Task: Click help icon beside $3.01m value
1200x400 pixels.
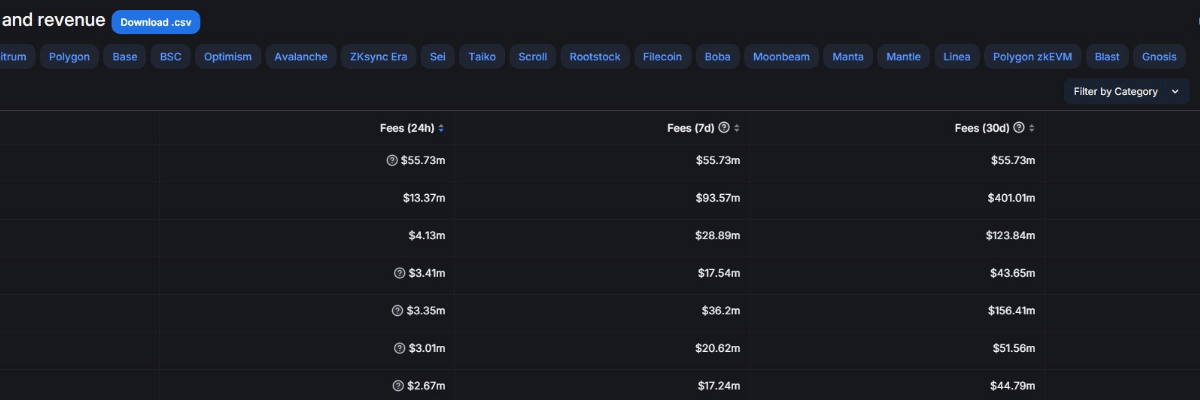Action: pyautogui.click(x=399, y=348)
